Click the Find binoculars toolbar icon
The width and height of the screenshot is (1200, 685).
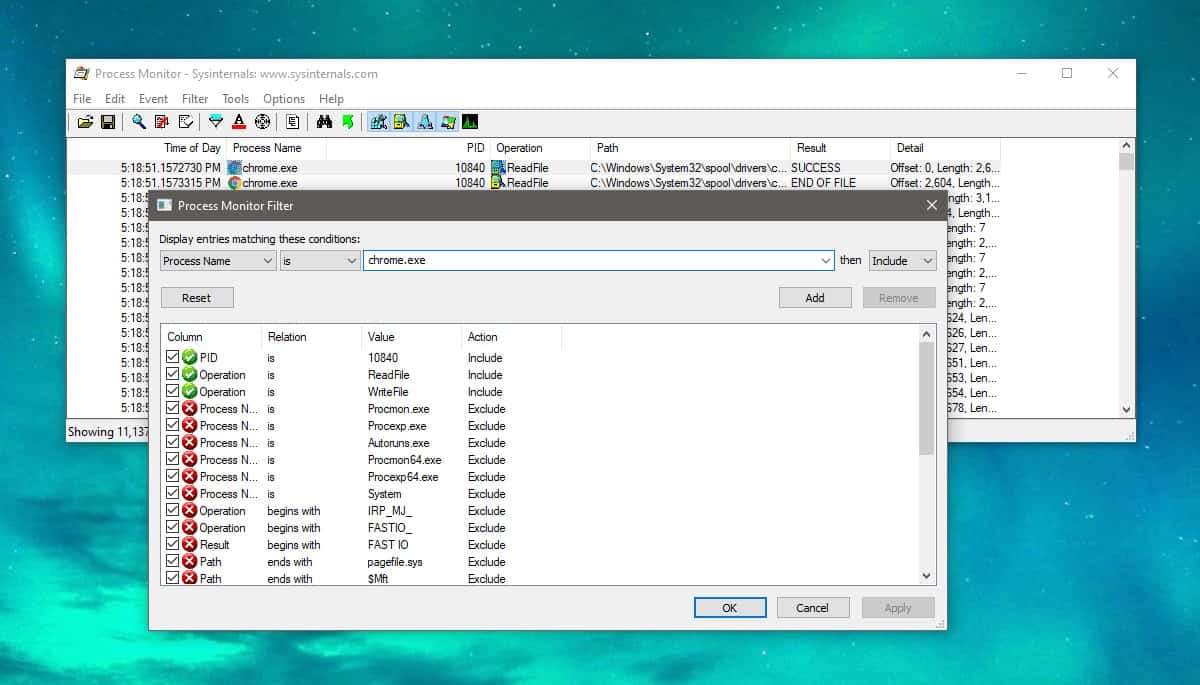(x=324, y=122)
